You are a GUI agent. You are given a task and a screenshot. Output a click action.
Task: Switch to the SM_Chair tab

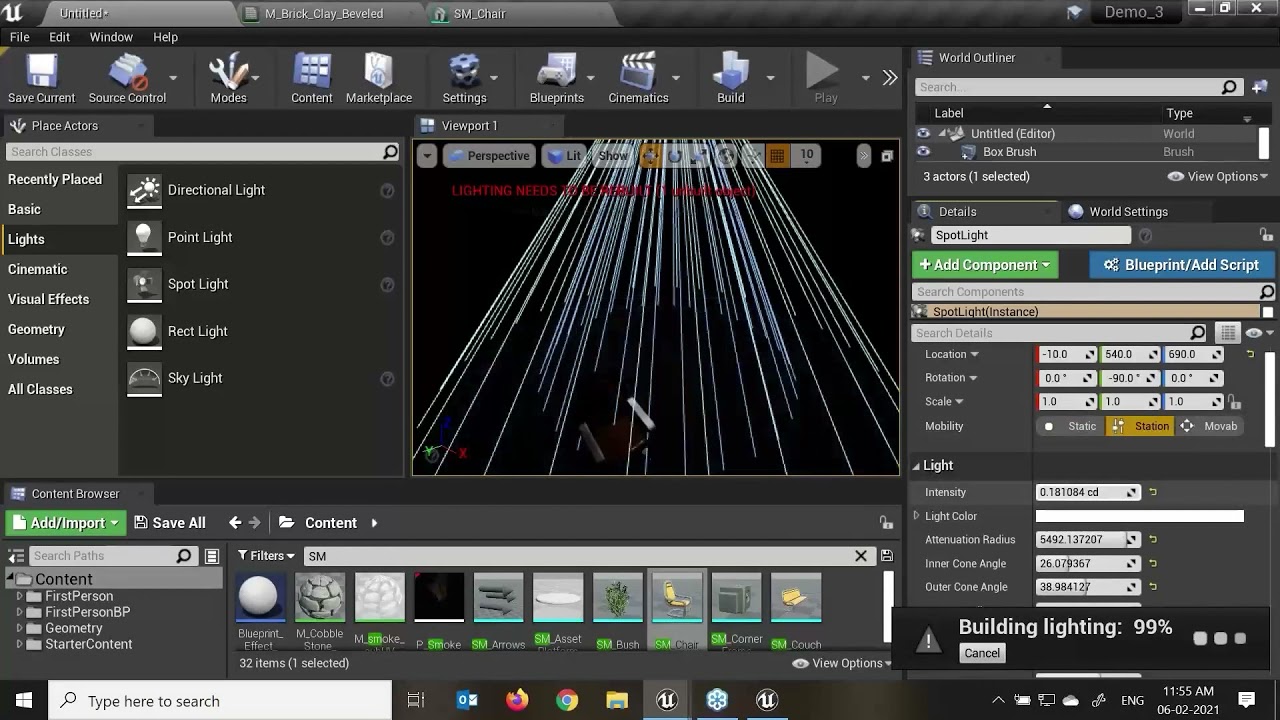pyautogui.click(x=479, y=14)
